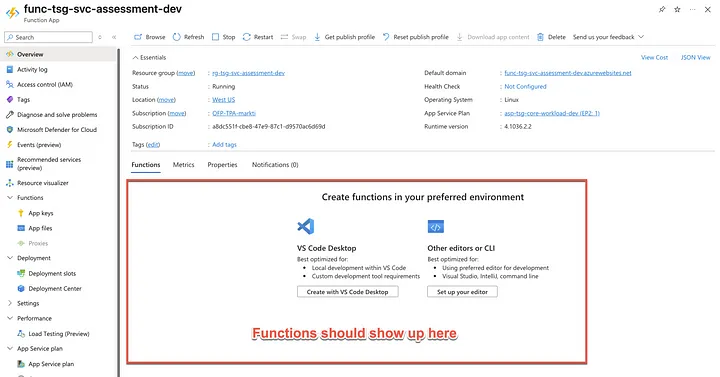Open Diagnose and solve problems
This screenshot has width=720, height=377.
[57, 115]
